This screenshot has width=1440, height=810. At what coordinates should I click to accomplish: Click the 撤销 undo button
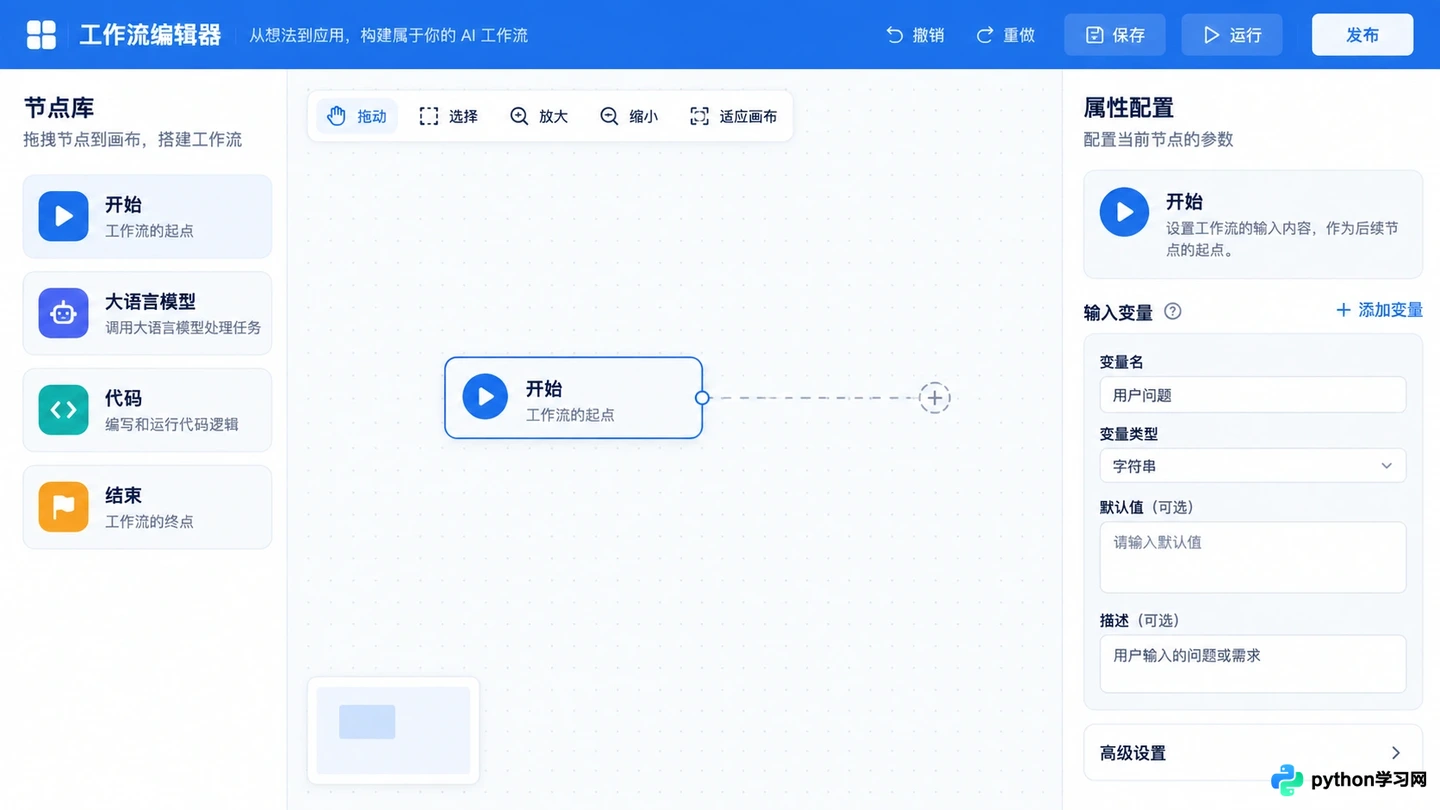tap(915, 35)
